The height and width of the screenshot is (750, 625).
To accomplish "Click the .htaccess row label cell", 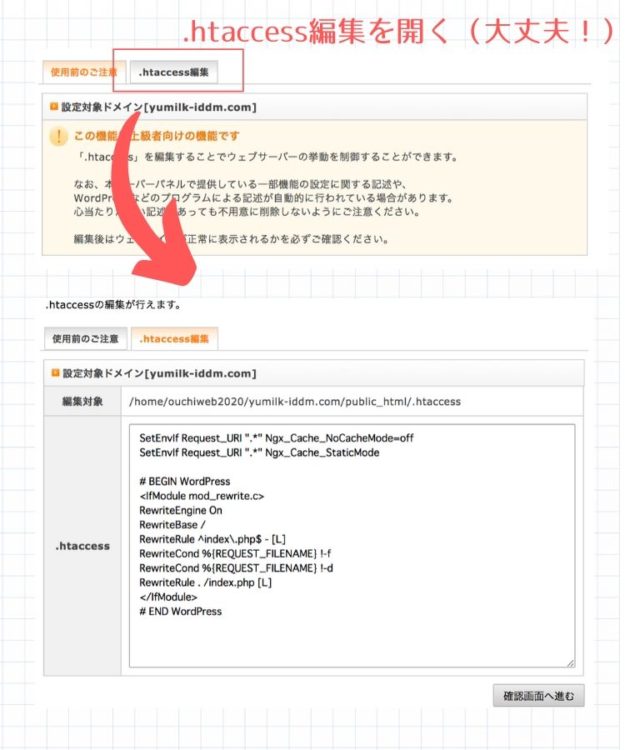I will tap(82, 546).
